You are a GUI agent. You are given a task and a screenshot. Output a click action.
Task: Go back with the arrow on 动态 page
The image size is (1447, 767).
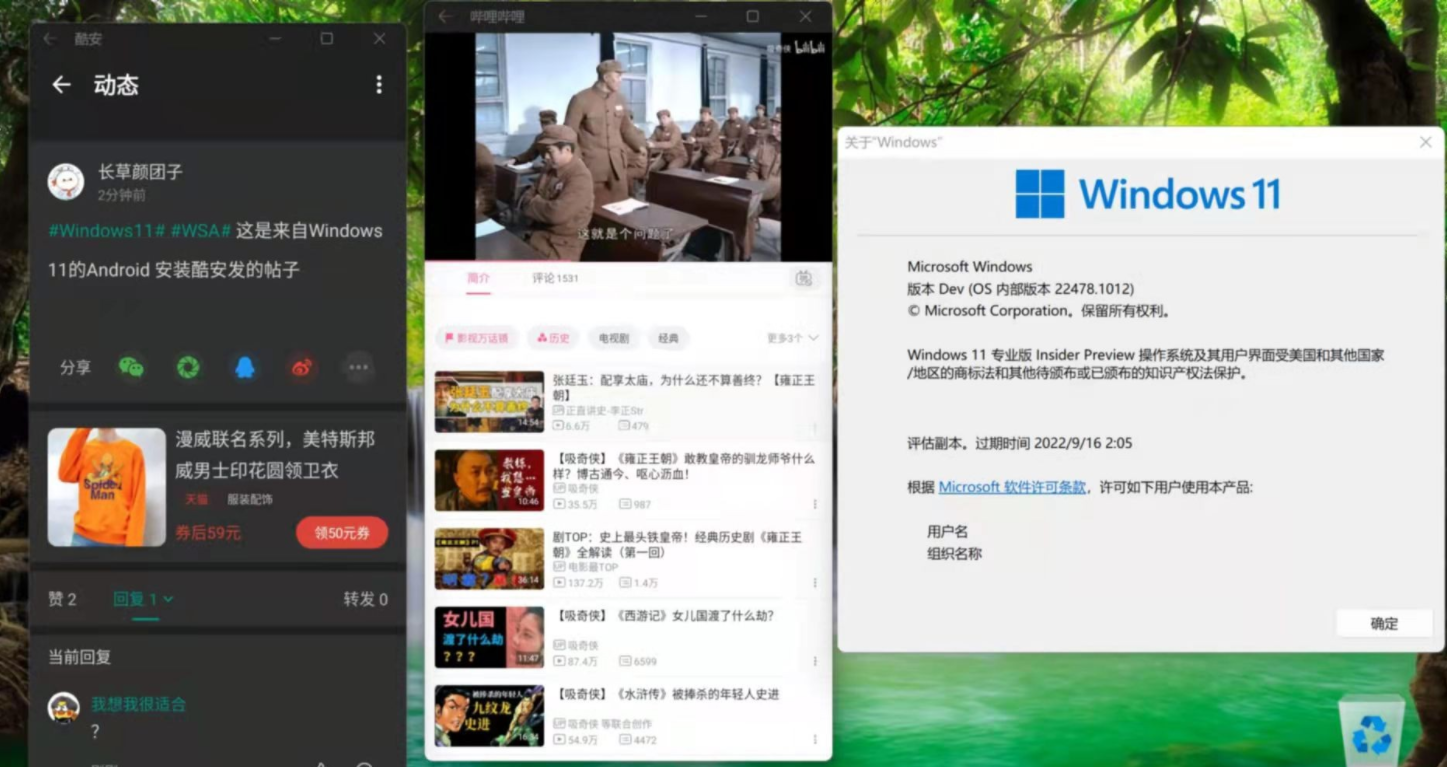61,85
